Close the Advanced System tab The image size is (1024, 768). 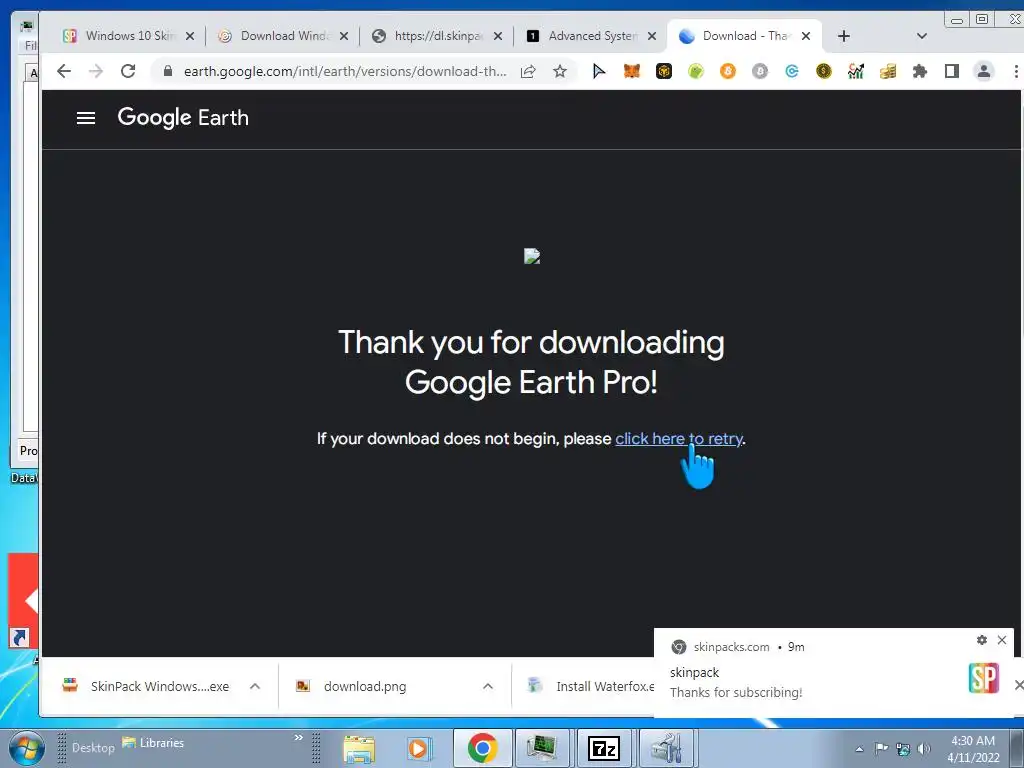coord(652,36)
